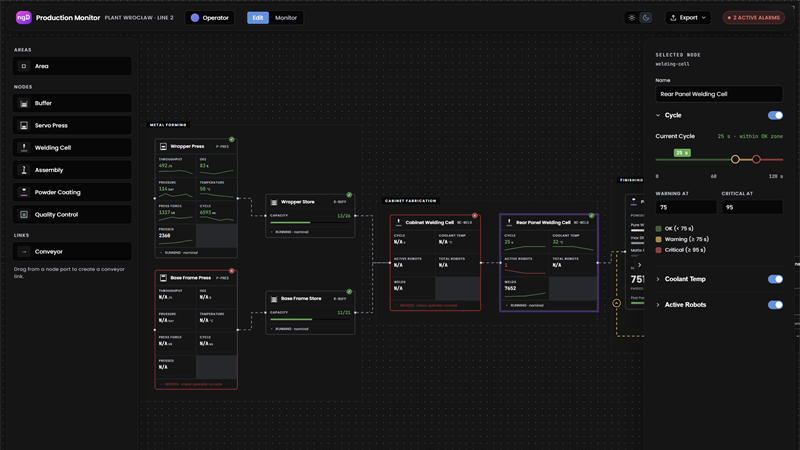Viewport: 800px width, 450px height.
Task: Click Base Frame Press red error badge
Action: (x=232, y=271)
